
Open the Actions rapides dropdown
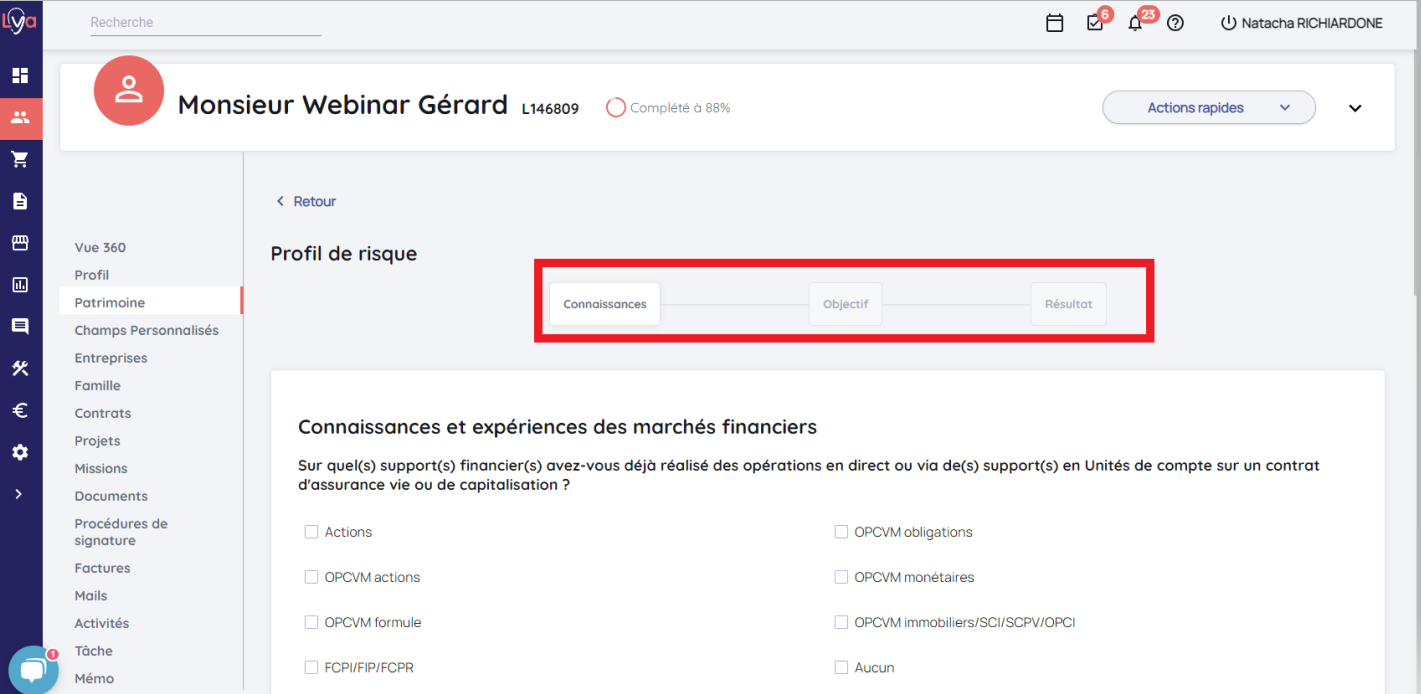1208,108
